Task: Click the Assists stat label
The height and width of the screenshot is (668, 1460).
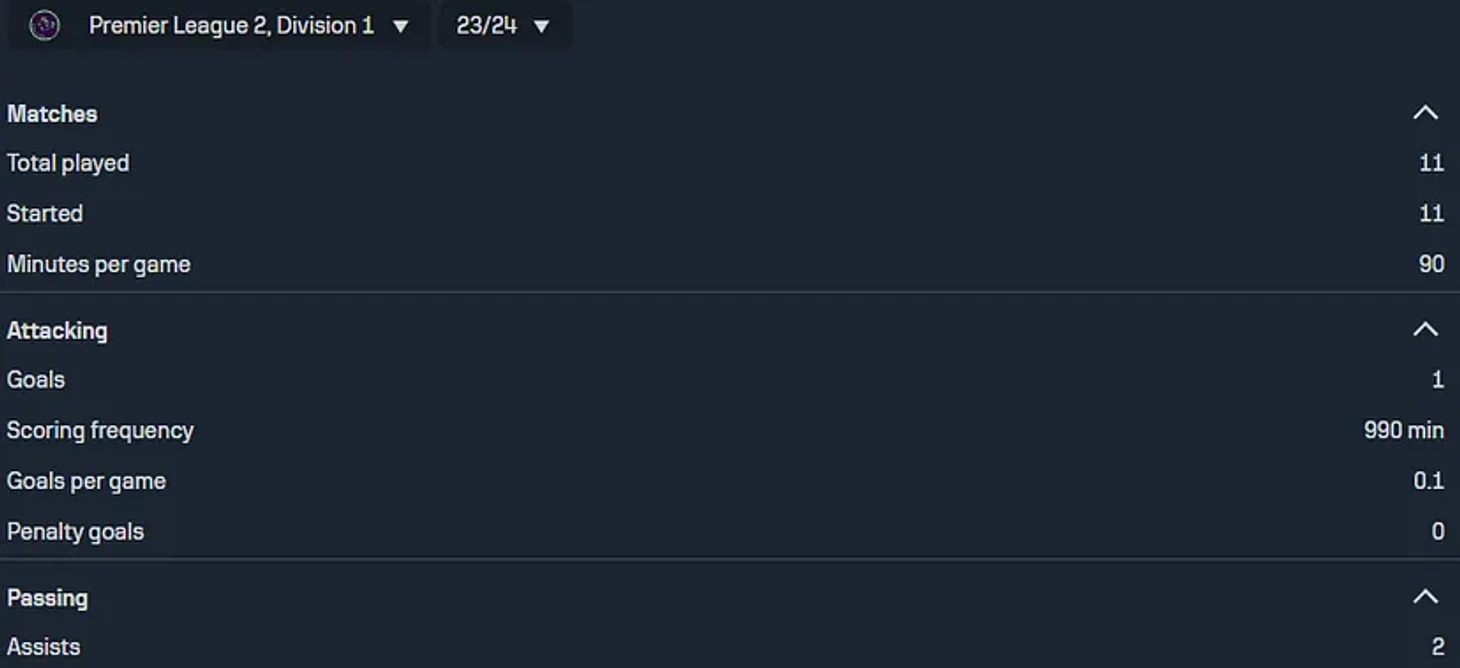Action: [44, 647]
